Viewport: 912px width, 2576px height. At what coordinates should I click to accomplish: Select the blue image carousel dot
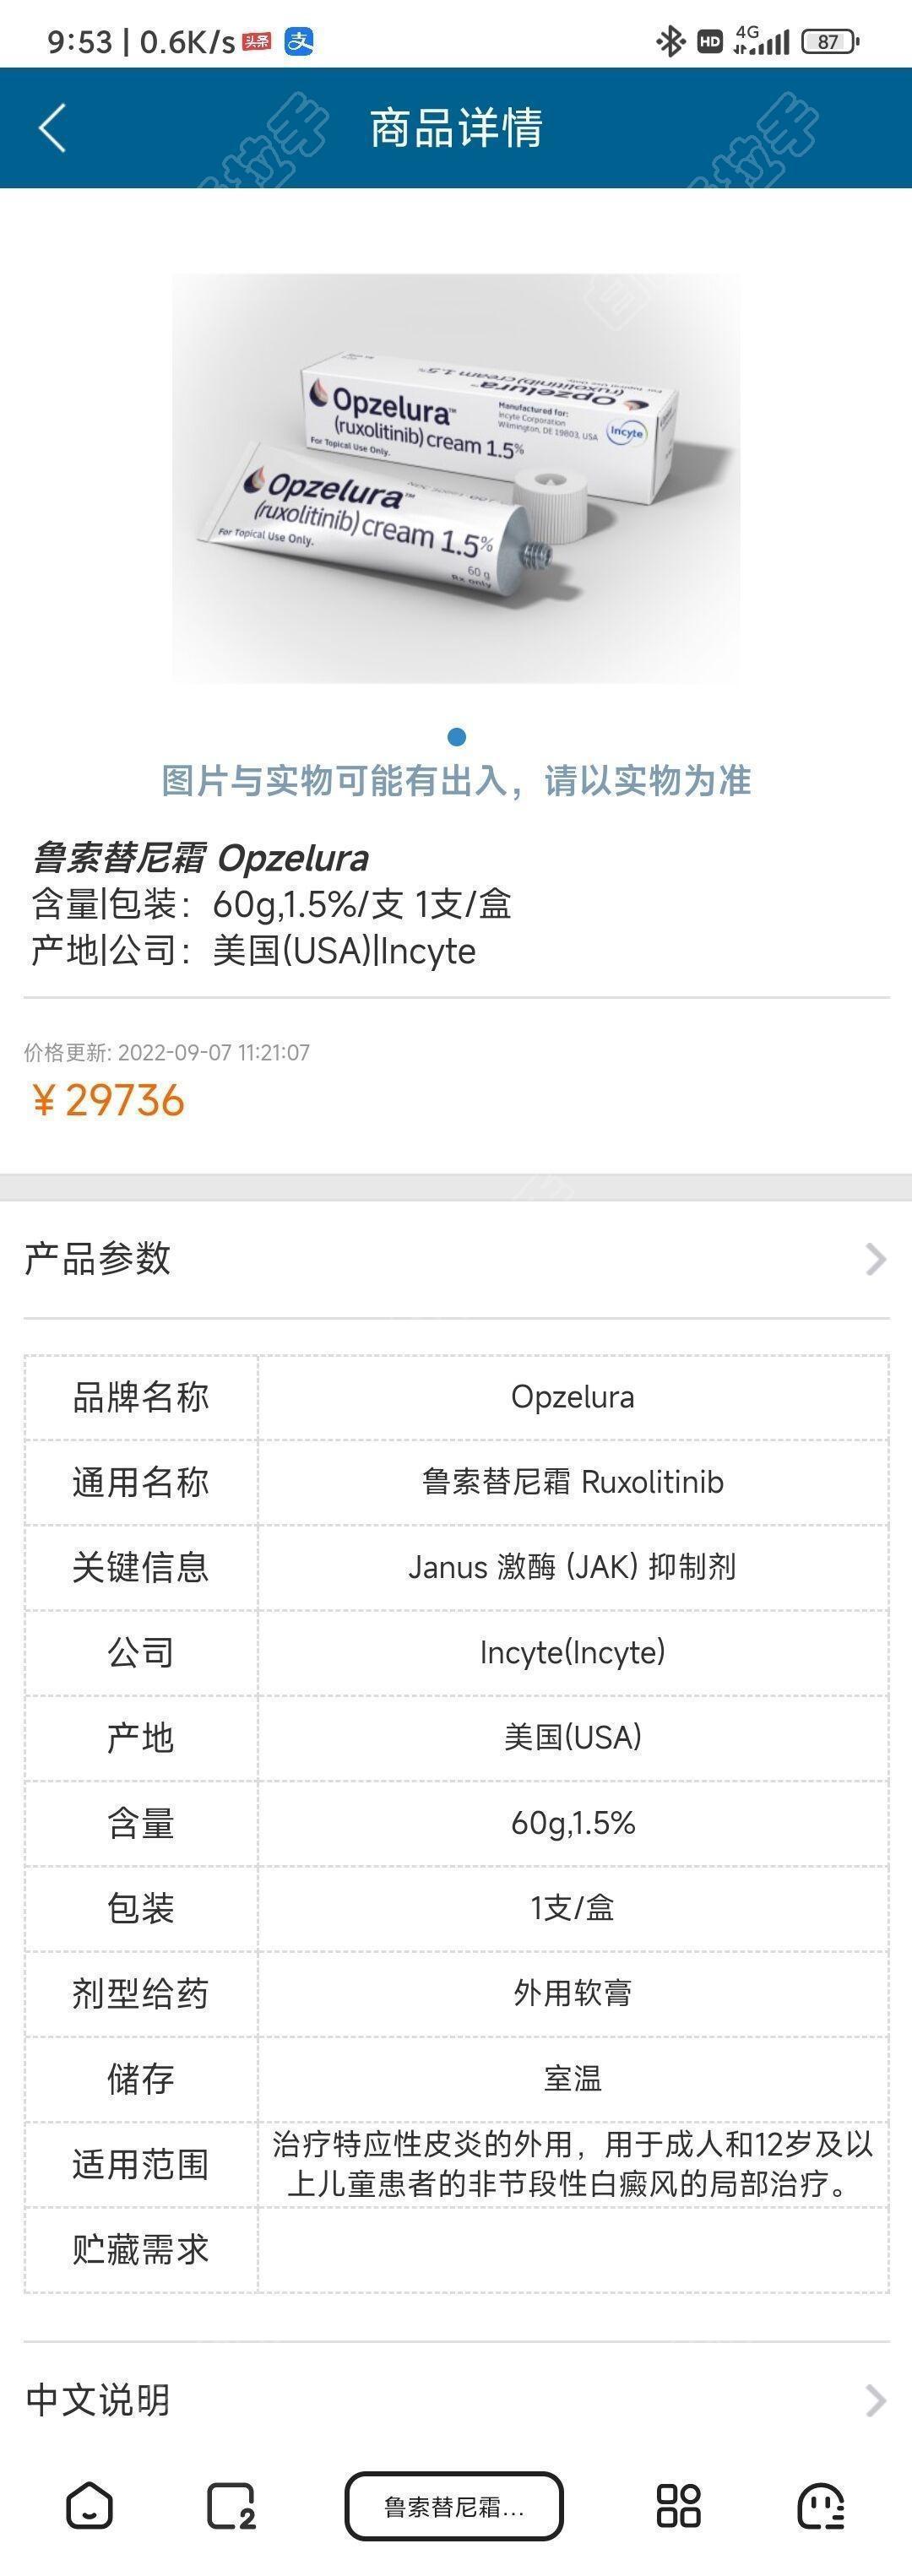tap(457, 737)
